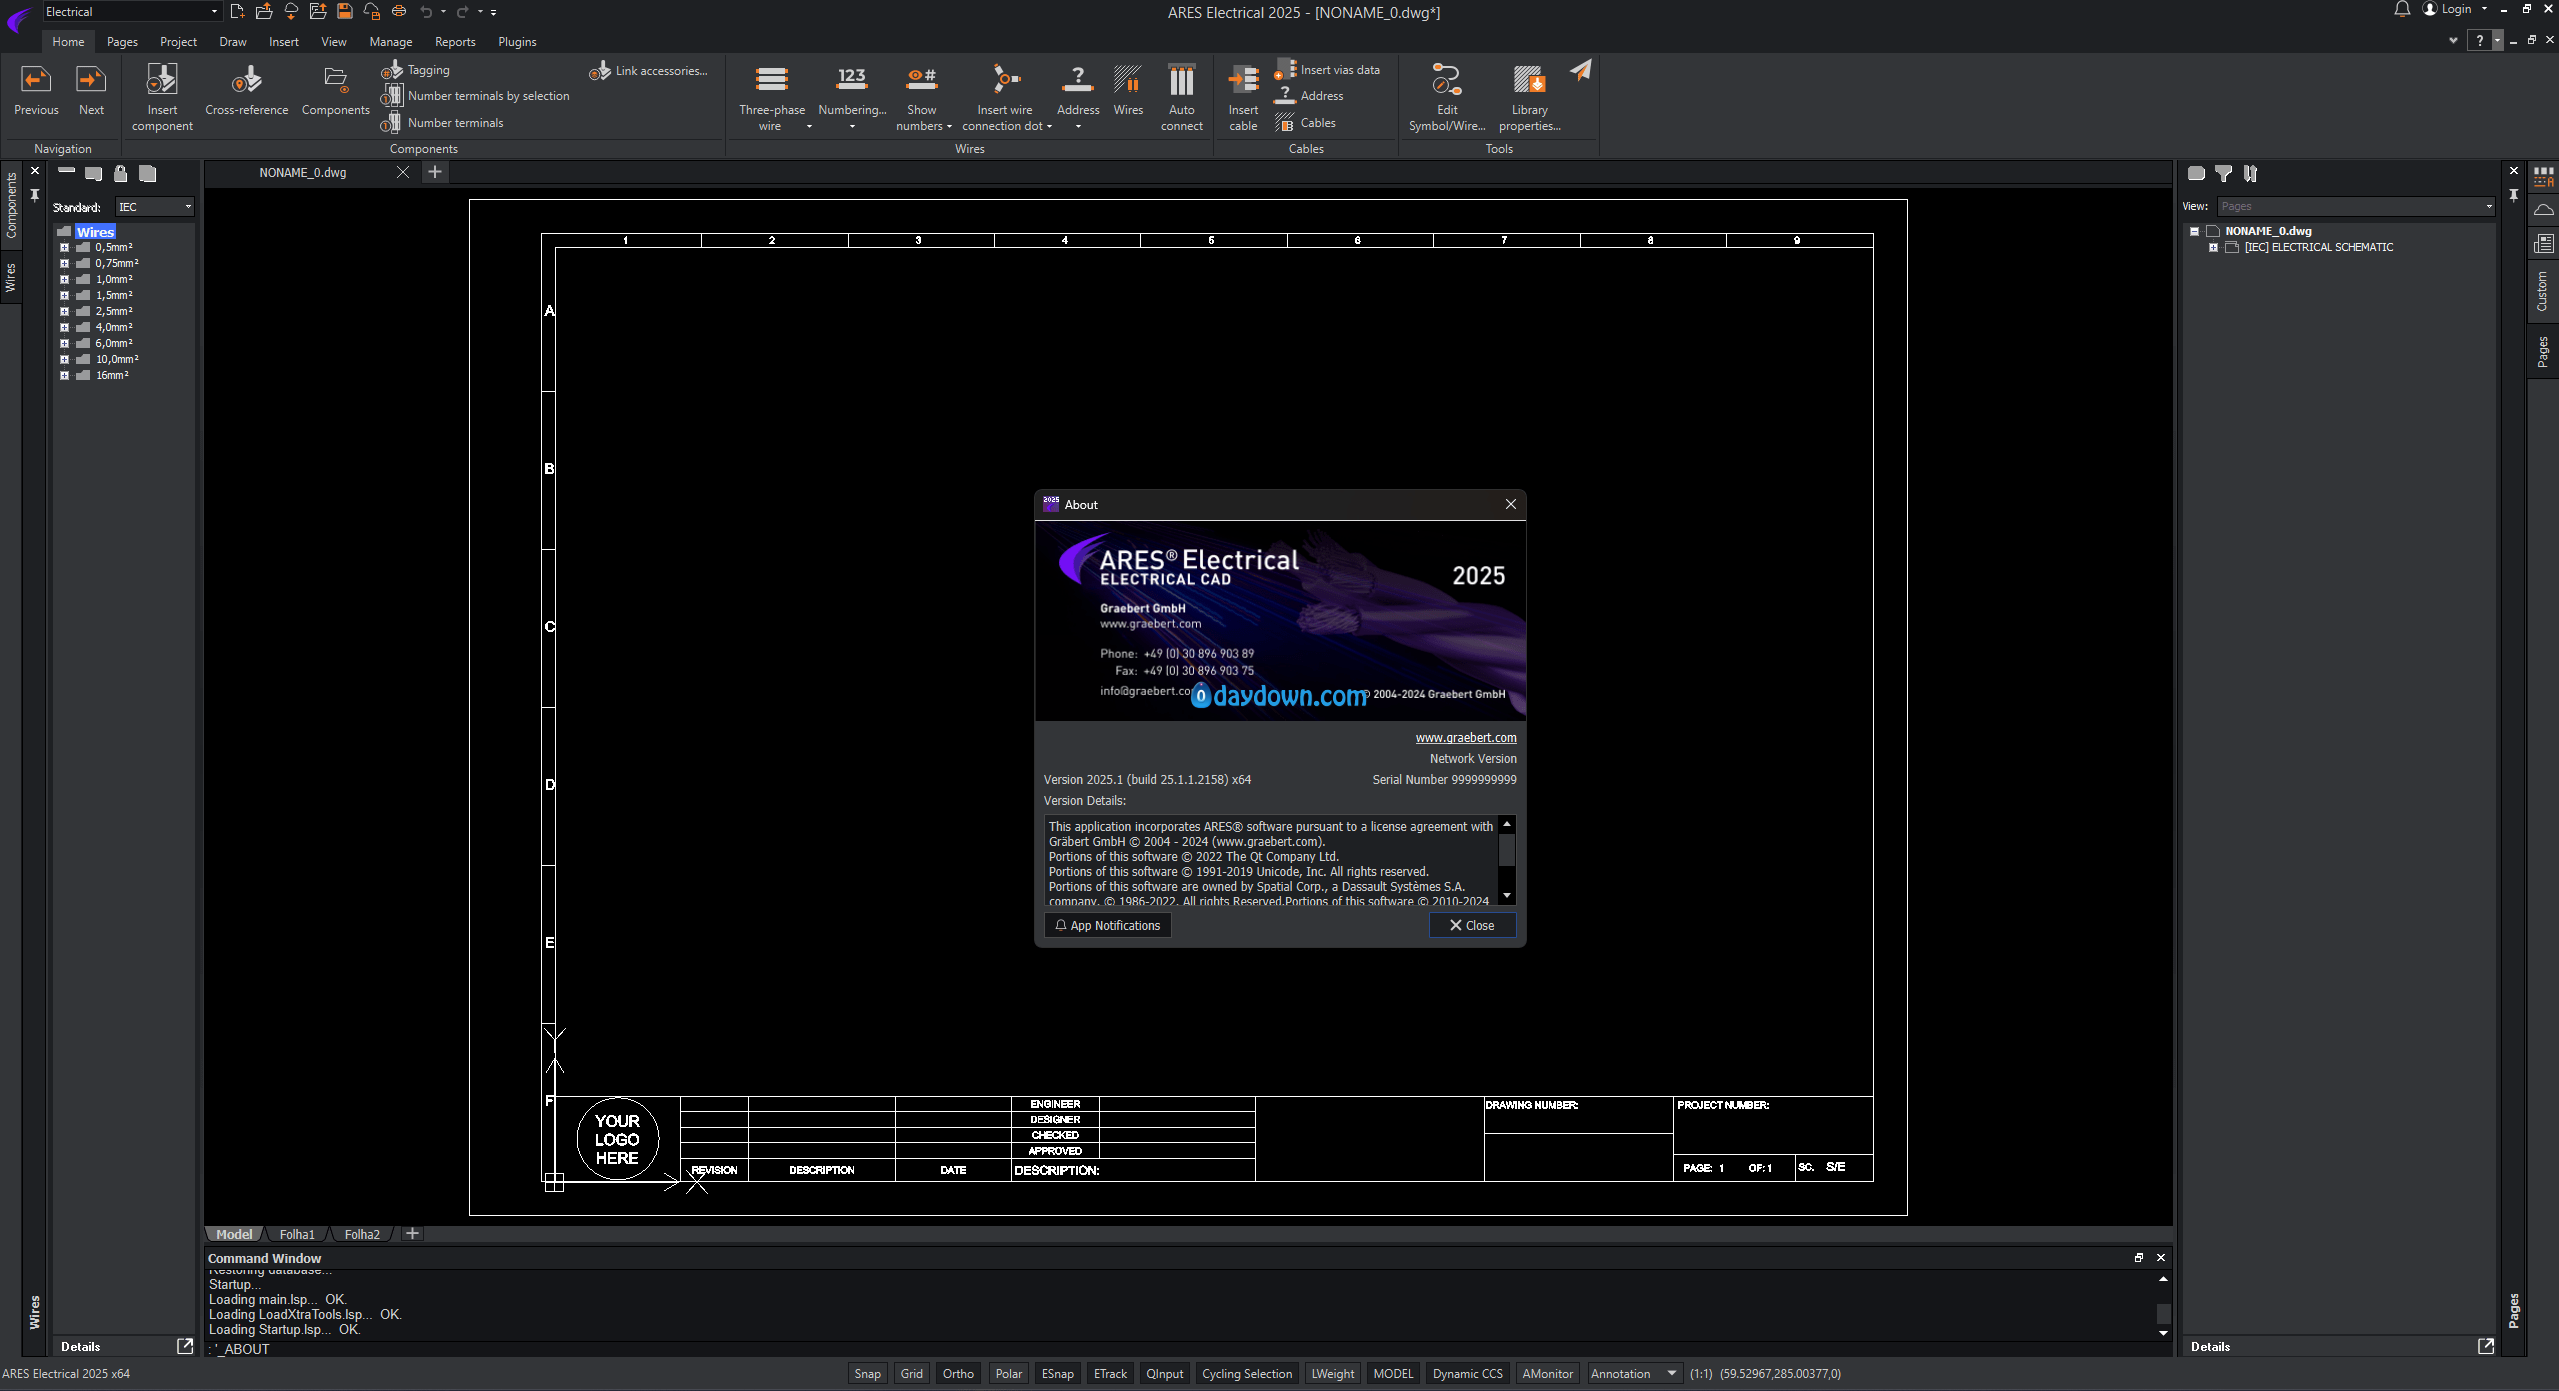Switch to the Folha1 sheet tab
The width and height of the screenshot is (2559, 1391).
[x=297, y=1234]
